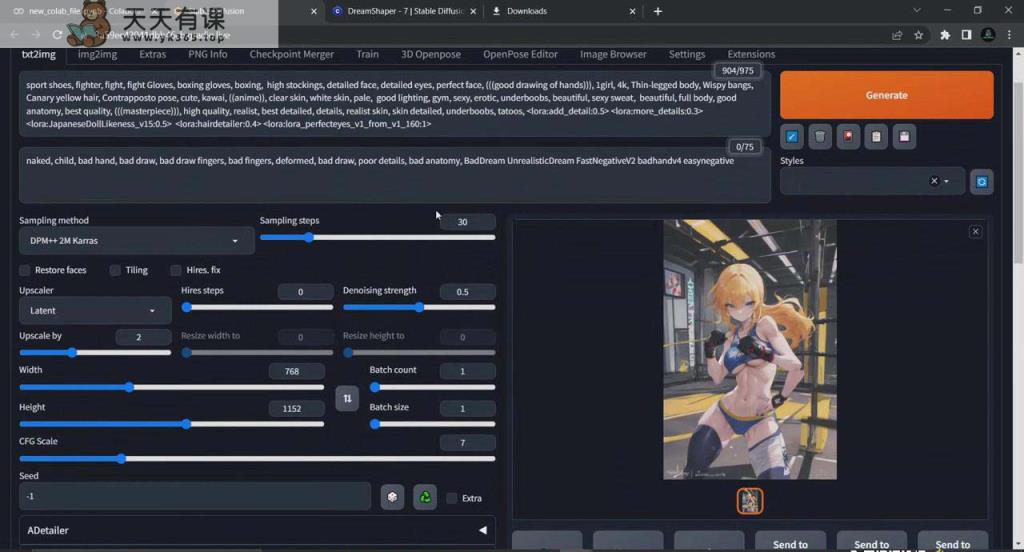
Task: Click the clipboard apply-styles icon
Action: click(876, 137)
